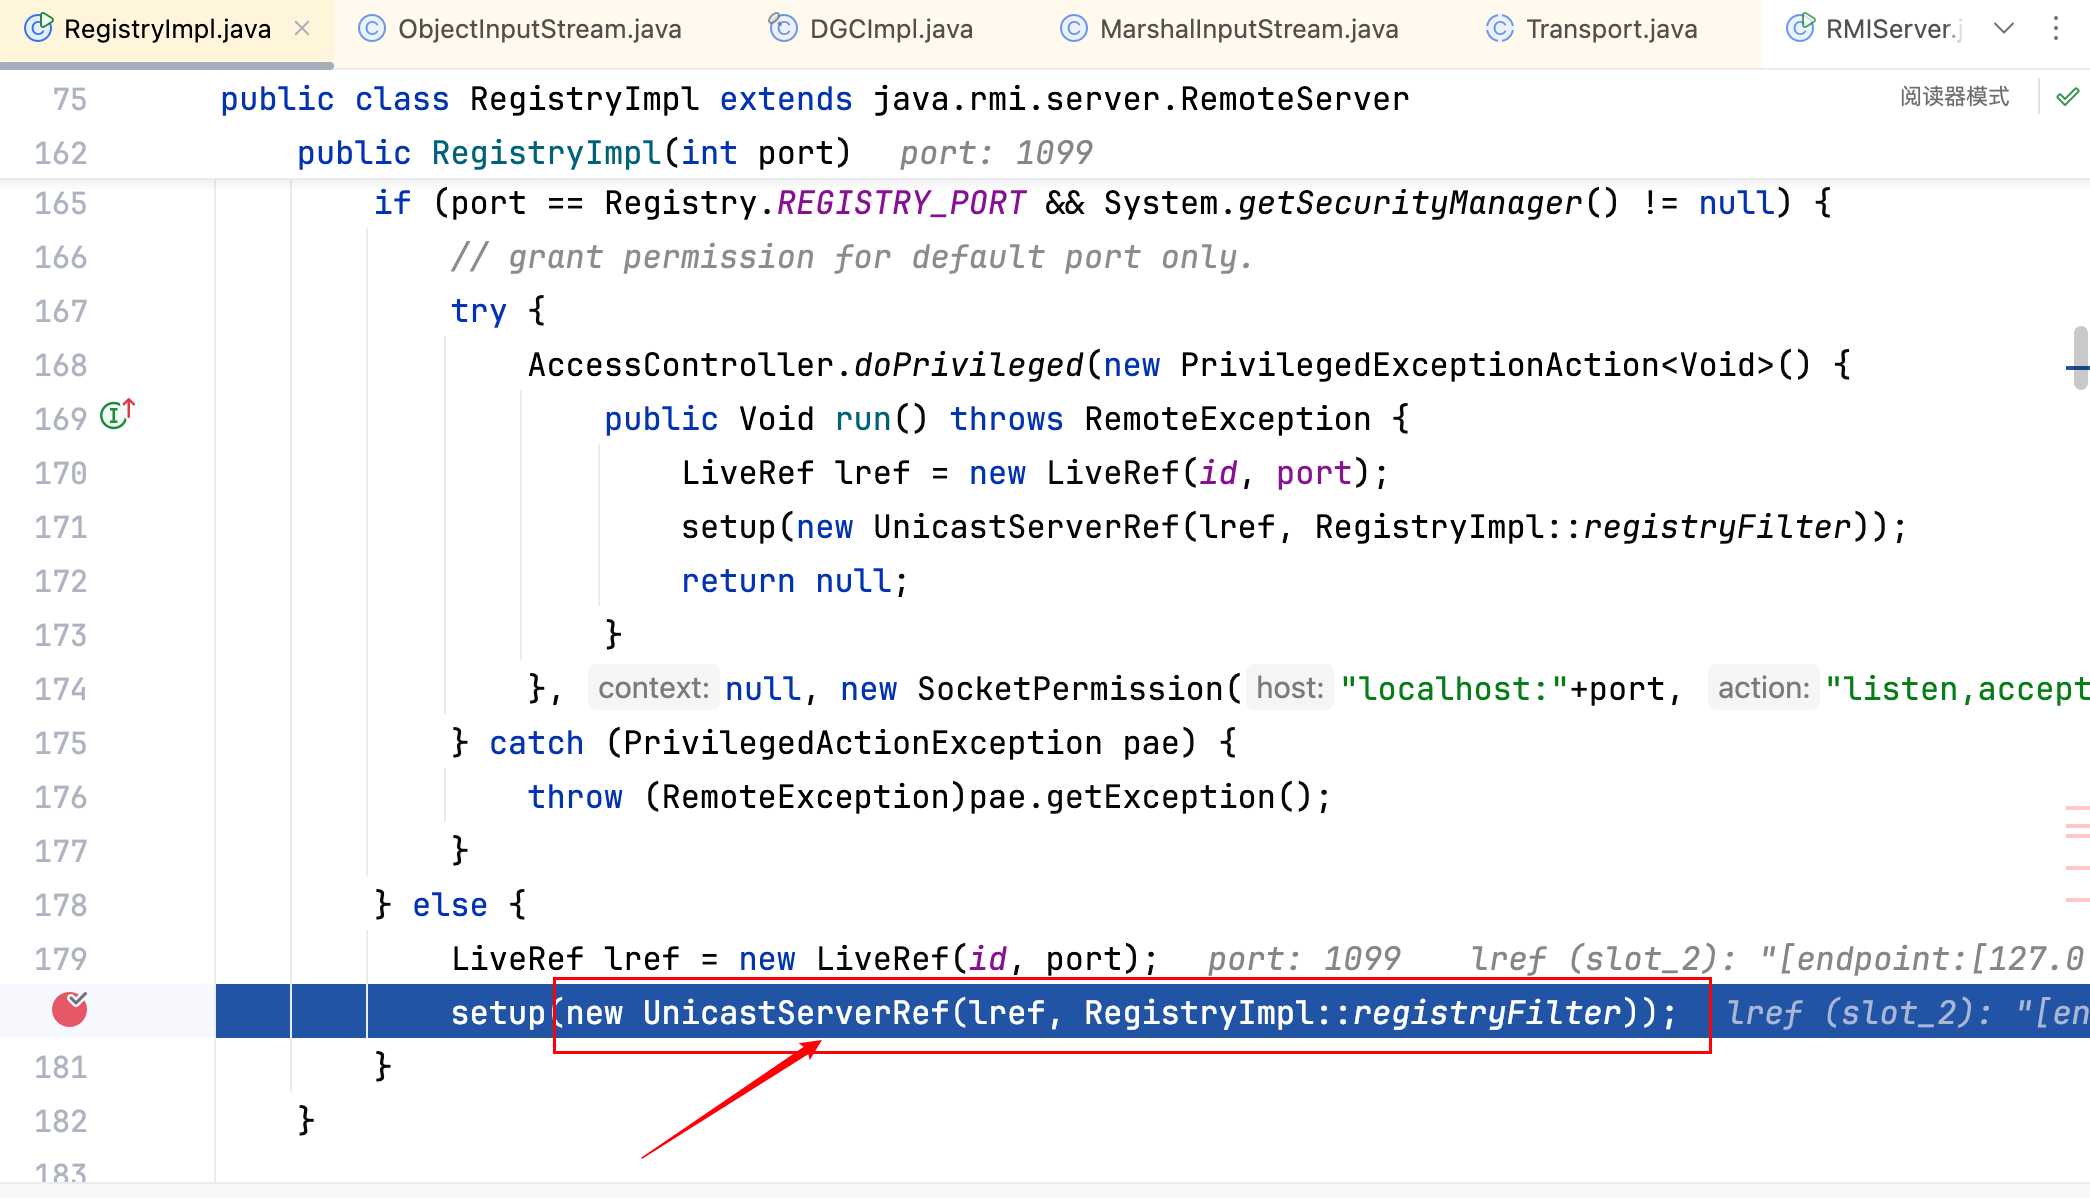Click the DGCImpl.java tab file icon
Viewport: 2090px width, 1198px height.
(x=783, y=28)
